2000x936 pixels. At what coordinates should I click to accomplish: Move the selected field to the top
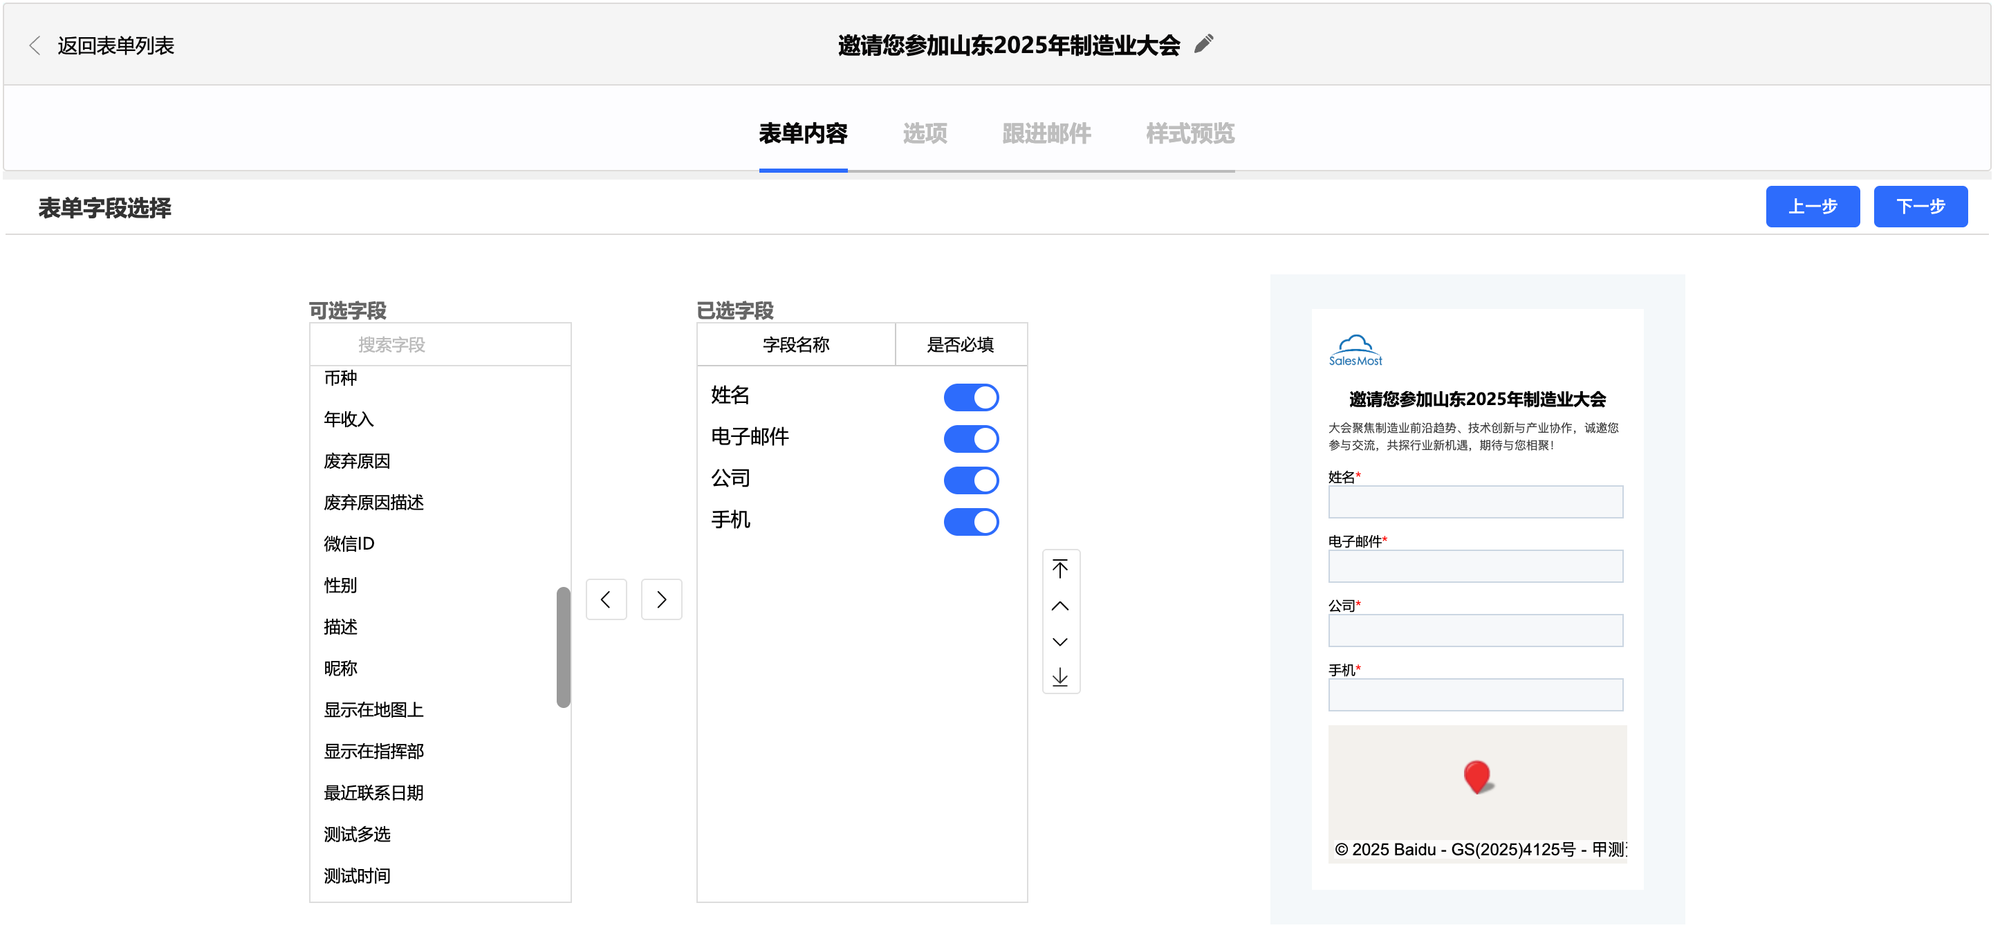[1060, 569]
